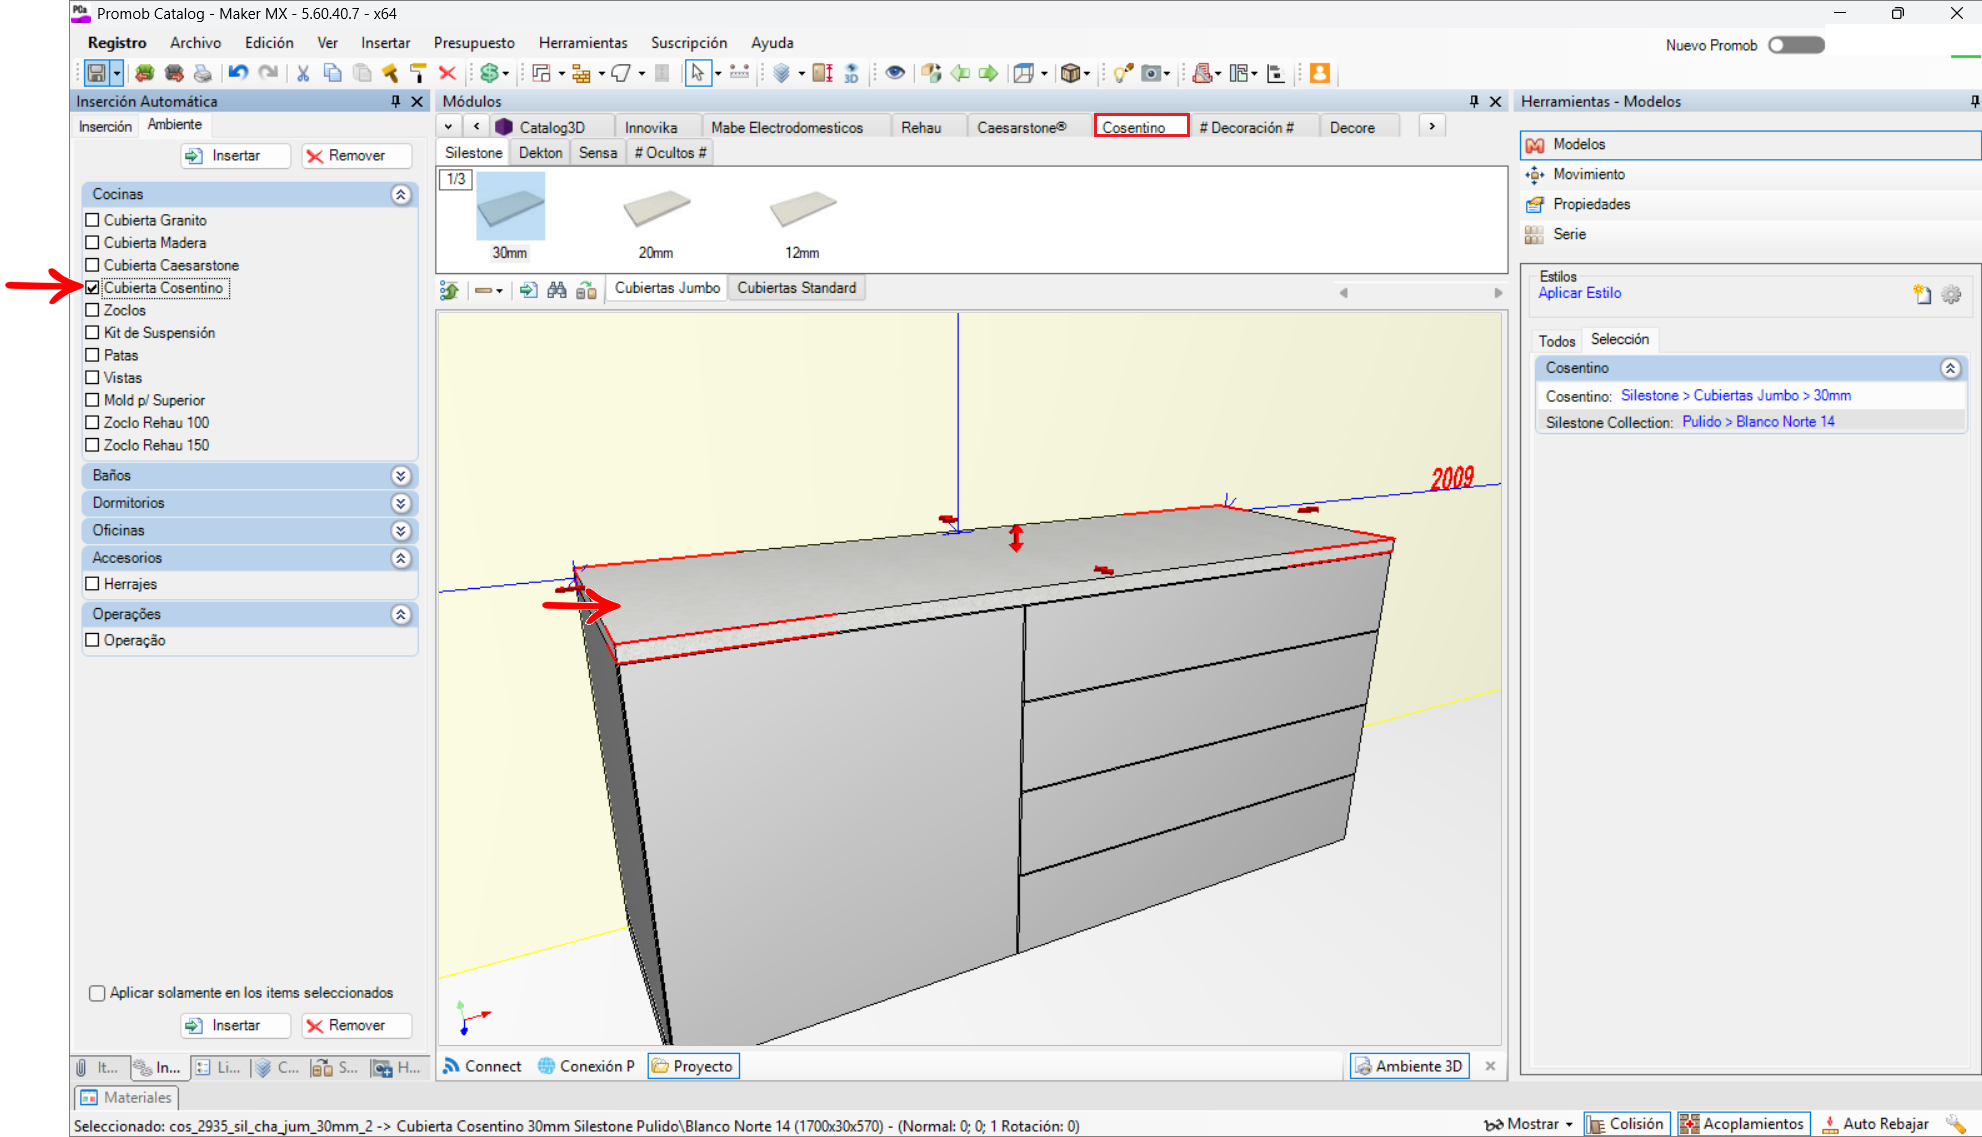The height and width of the screenshot is (1137, 1982).
Task: Click the green dollar budget icon
Action: click(489, 73)
